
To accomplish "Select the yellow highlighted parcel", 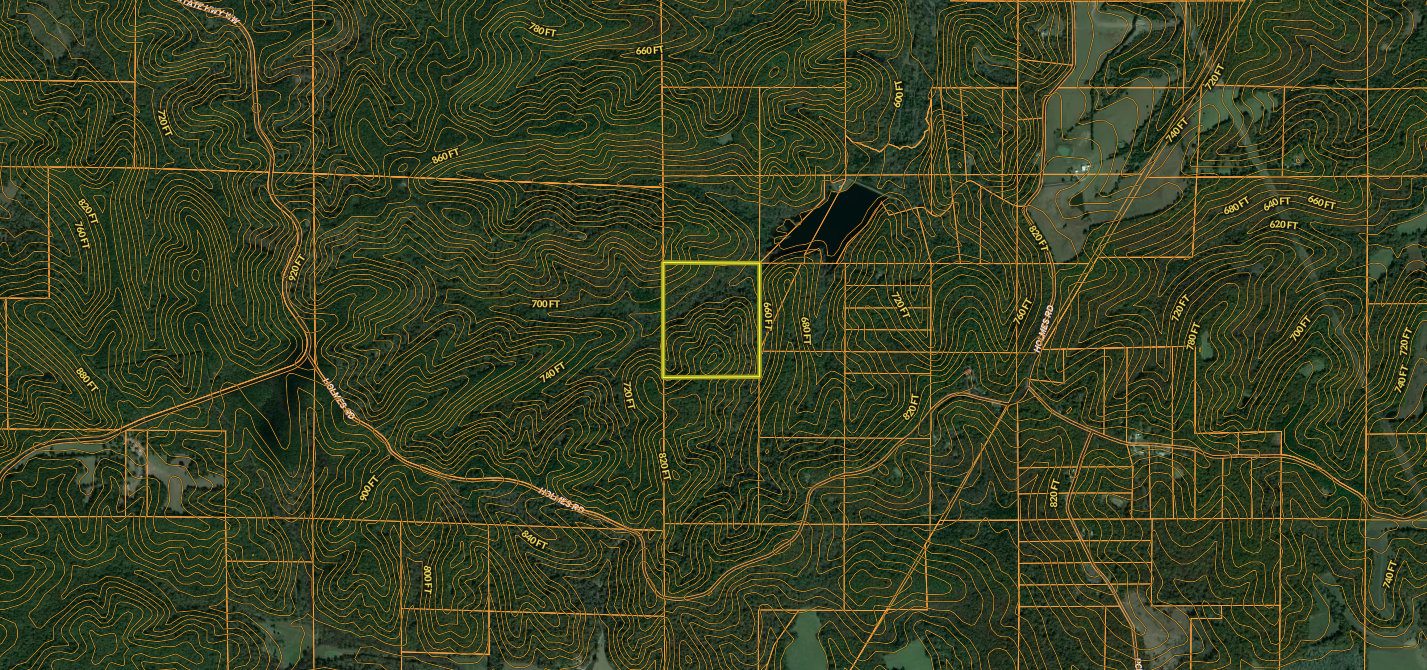I will (x=712, y=320).
